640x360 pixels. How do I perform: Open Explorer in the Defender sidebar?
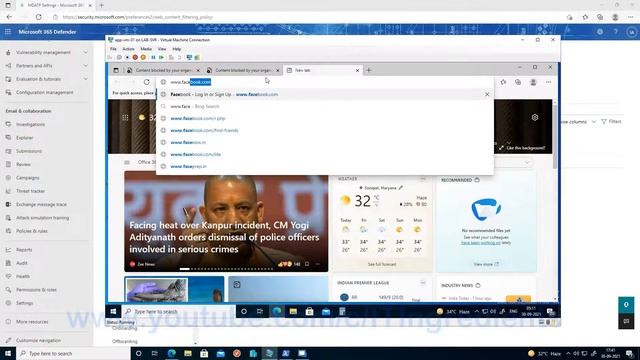(24, 138)
